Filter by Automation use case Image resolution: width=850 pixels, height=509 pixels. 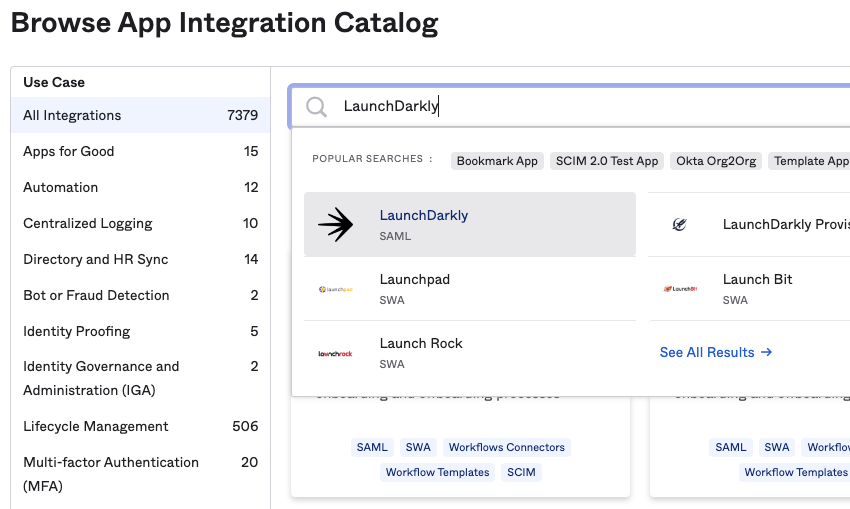pos(140,187)
